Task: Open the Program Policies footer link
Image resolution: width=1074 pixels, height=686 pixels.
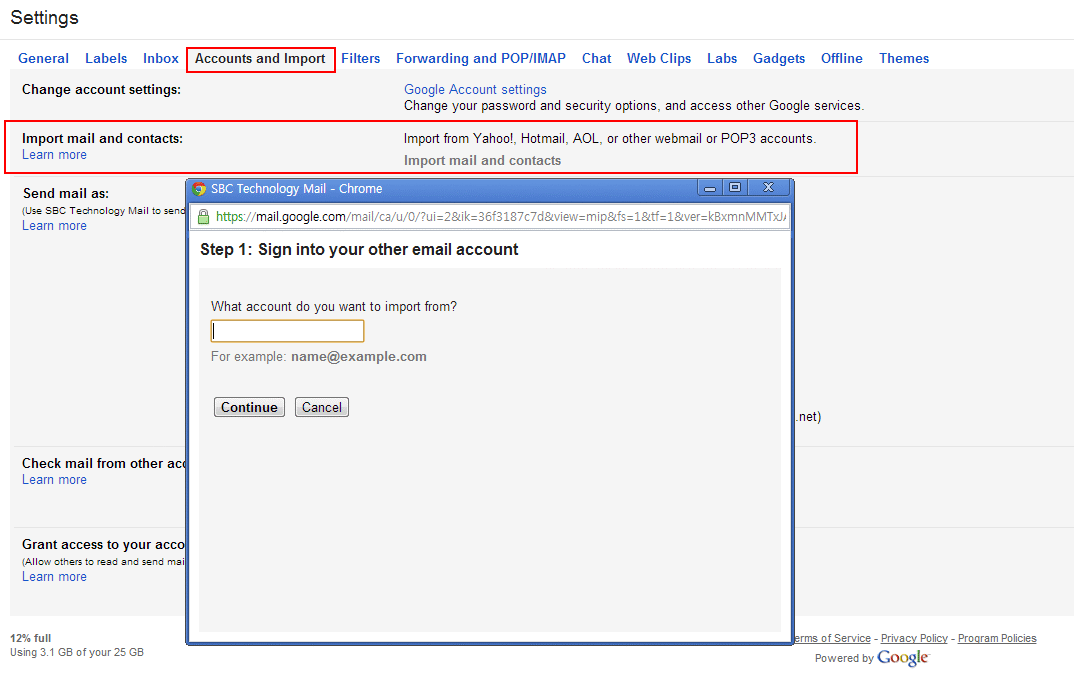Action: click(997, 638)
